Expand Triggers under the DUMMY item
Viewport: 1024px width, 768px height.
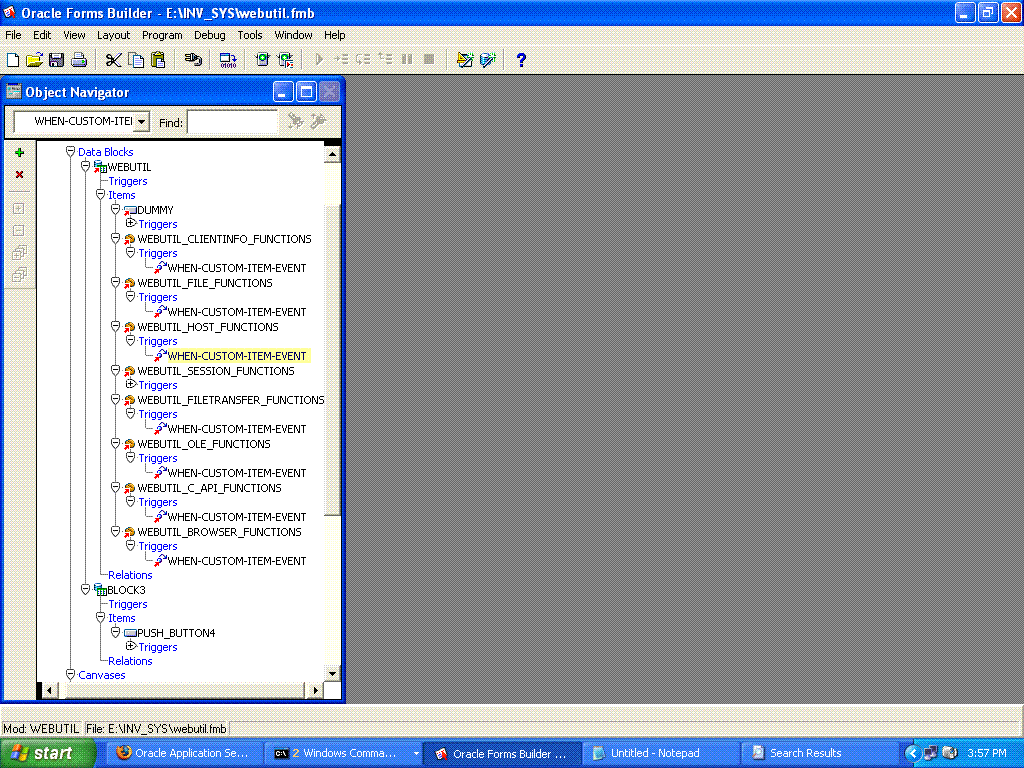(x=130, y=224)
